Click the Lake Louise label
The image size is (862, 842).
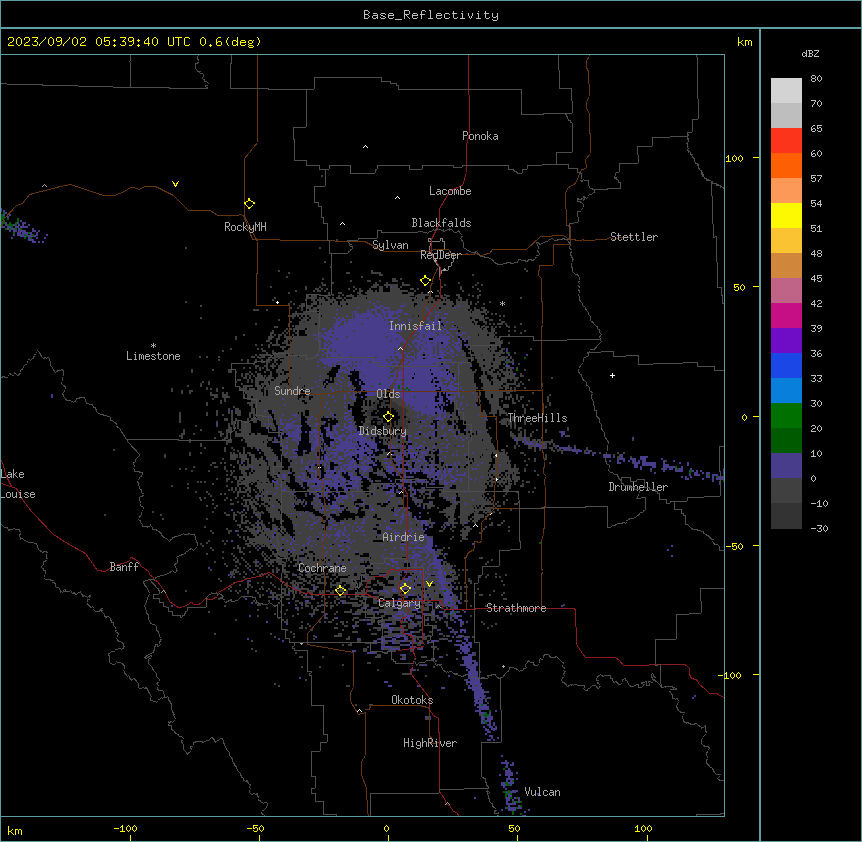pos(18,484)
